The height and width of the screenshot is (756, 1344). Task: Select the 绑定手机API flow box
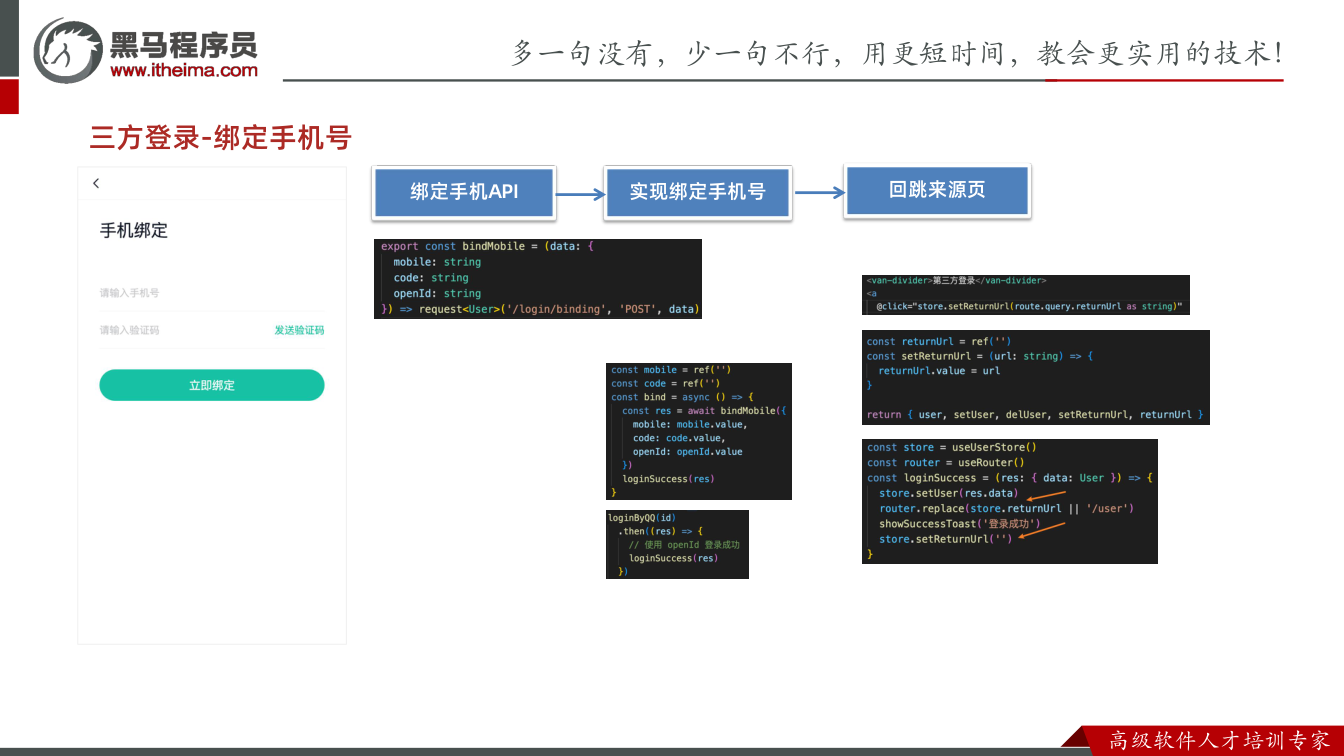click(464, 192)
